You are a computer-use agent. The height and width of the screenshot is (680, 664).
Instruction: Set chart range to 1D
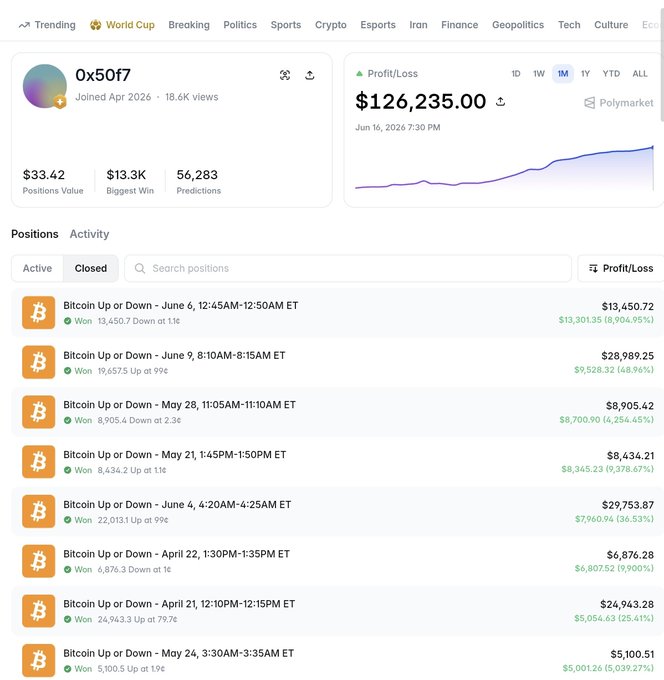point(516,74)
